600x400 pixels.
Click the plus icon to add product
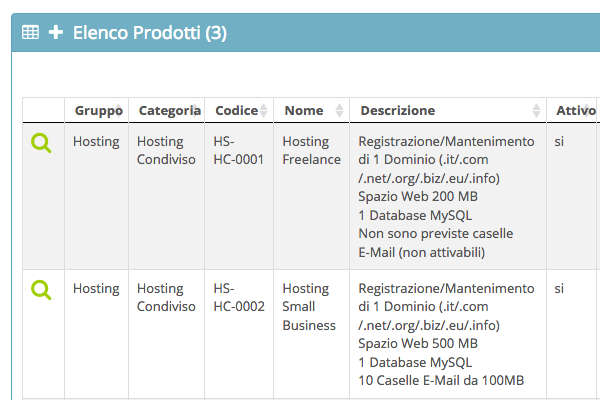point(56,32)
